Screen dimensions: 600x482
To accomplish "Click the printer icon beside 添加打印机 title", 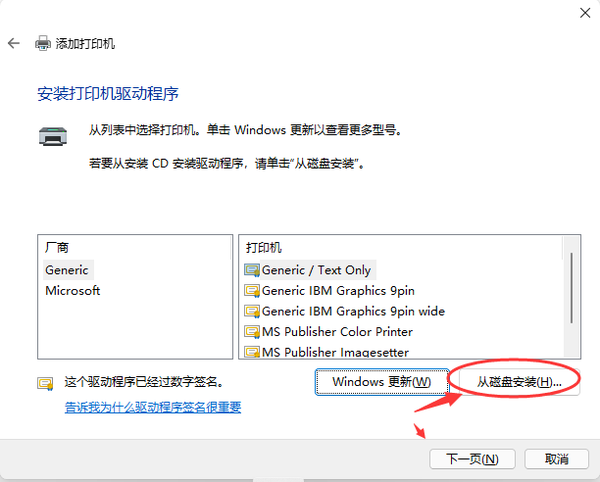I will click(43, 44).
